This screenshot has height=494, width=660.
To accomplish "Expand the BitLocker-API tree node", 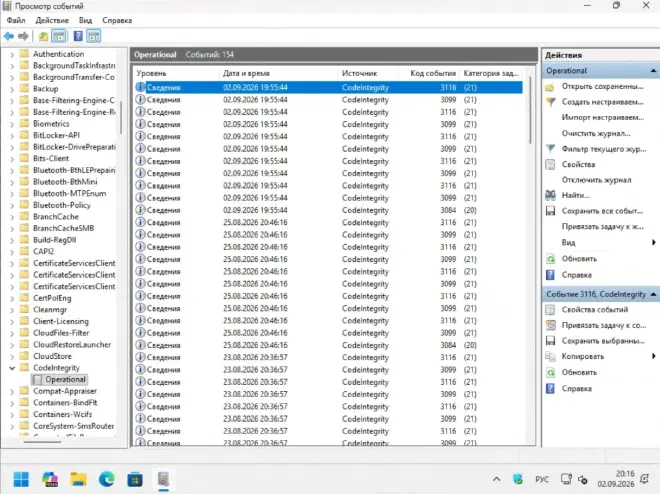I will [x=12, y=135].
